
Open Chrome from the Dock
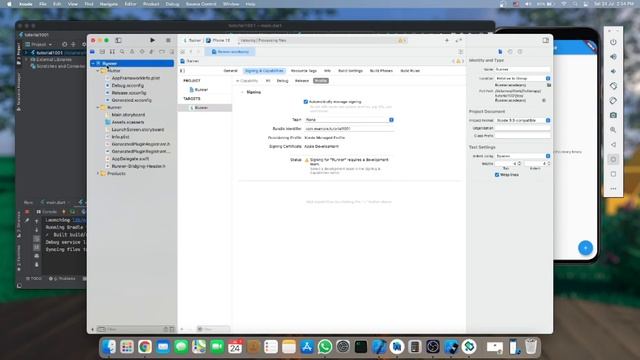(144, 347)
